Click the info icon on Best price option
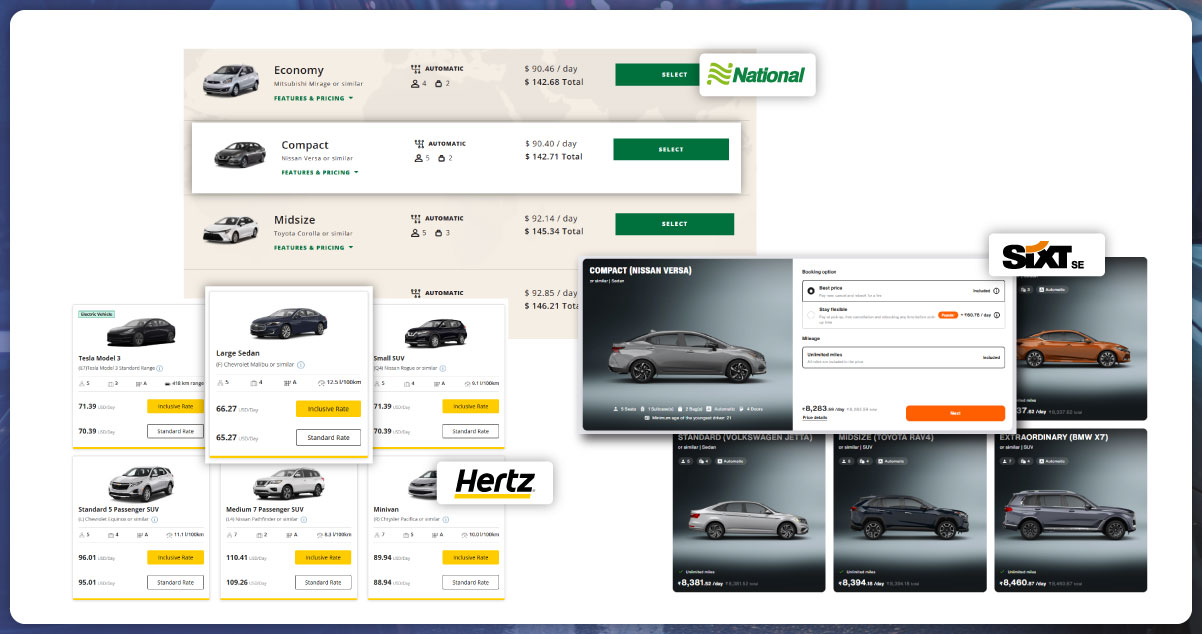 [x=996, y=291]
